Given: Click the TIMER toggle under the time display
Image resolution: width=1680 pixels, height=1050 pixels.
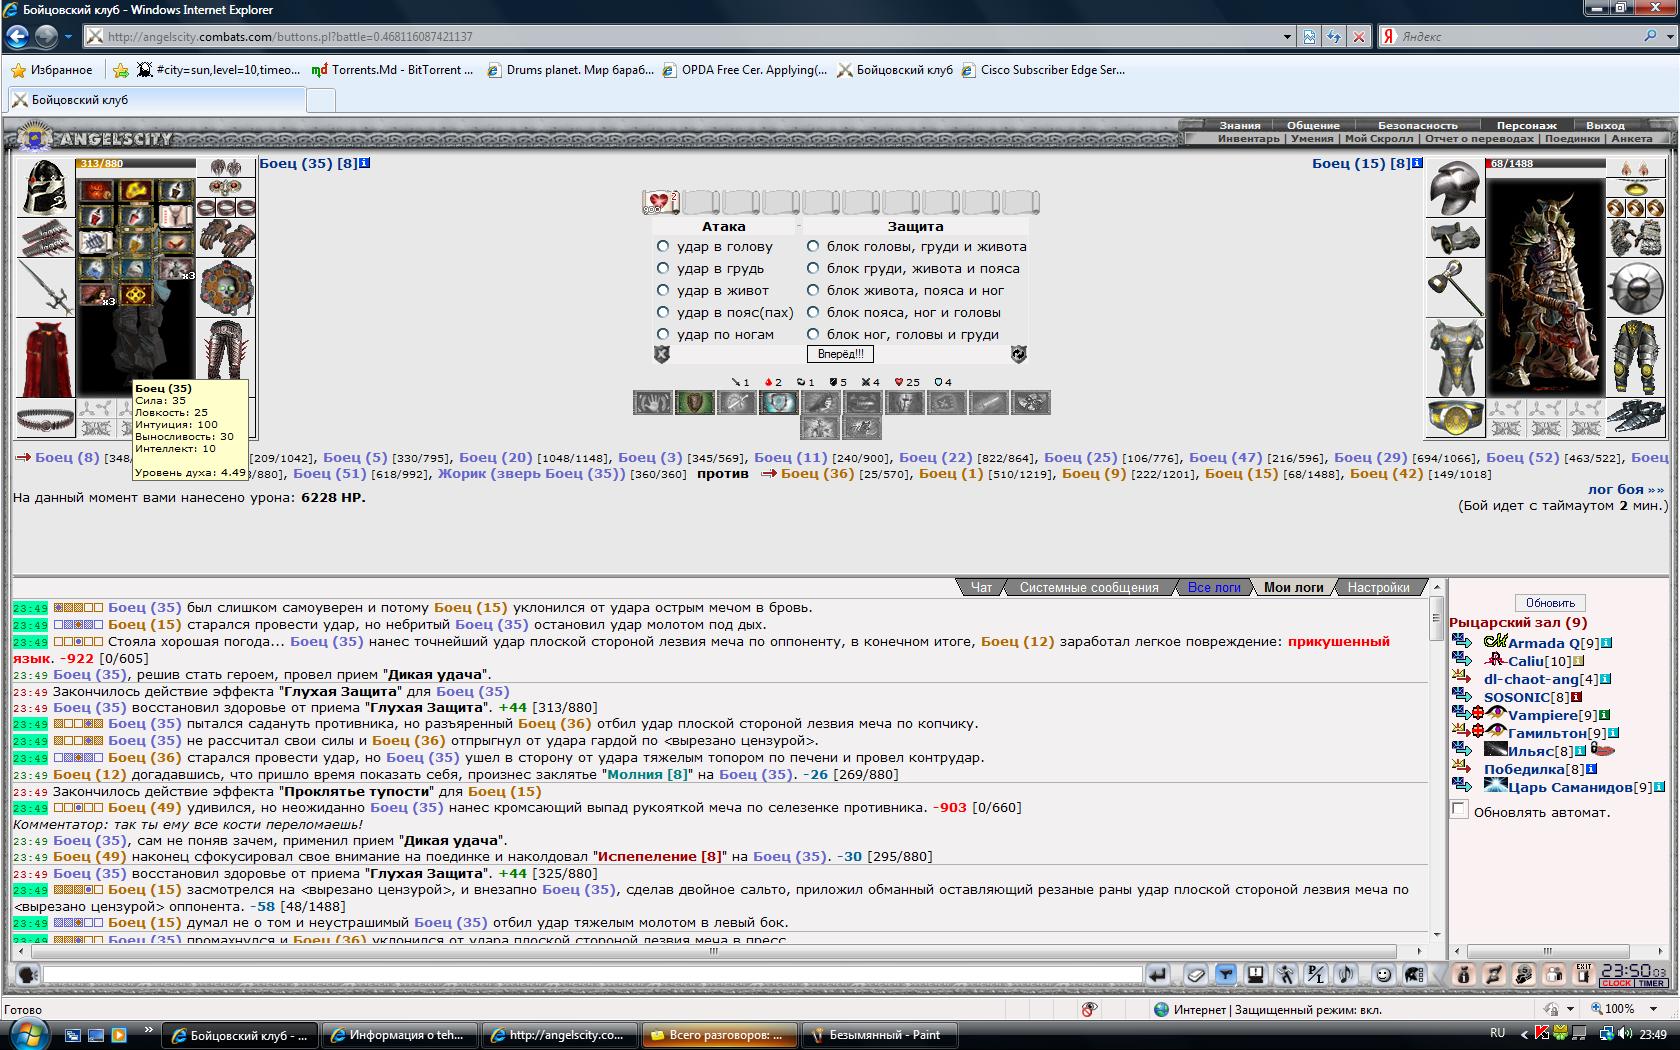Looking at the screenshot, I should pos(1651,984).
